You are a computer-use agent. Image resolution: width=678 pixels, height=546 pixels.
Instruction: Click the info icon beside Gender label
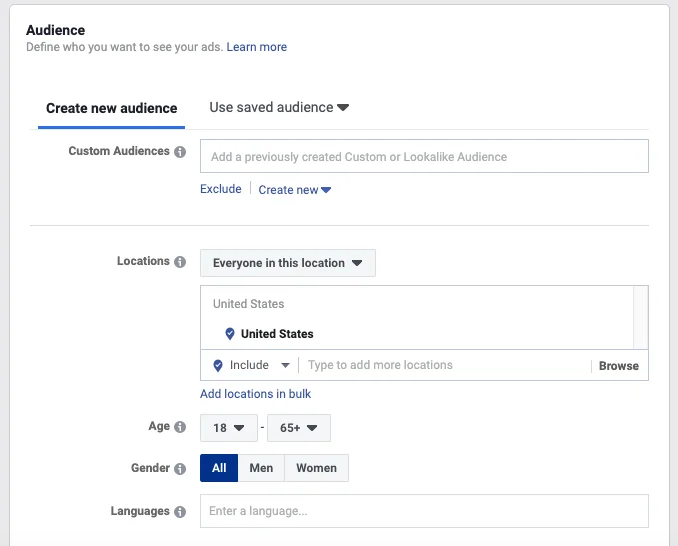click(180, 468)
